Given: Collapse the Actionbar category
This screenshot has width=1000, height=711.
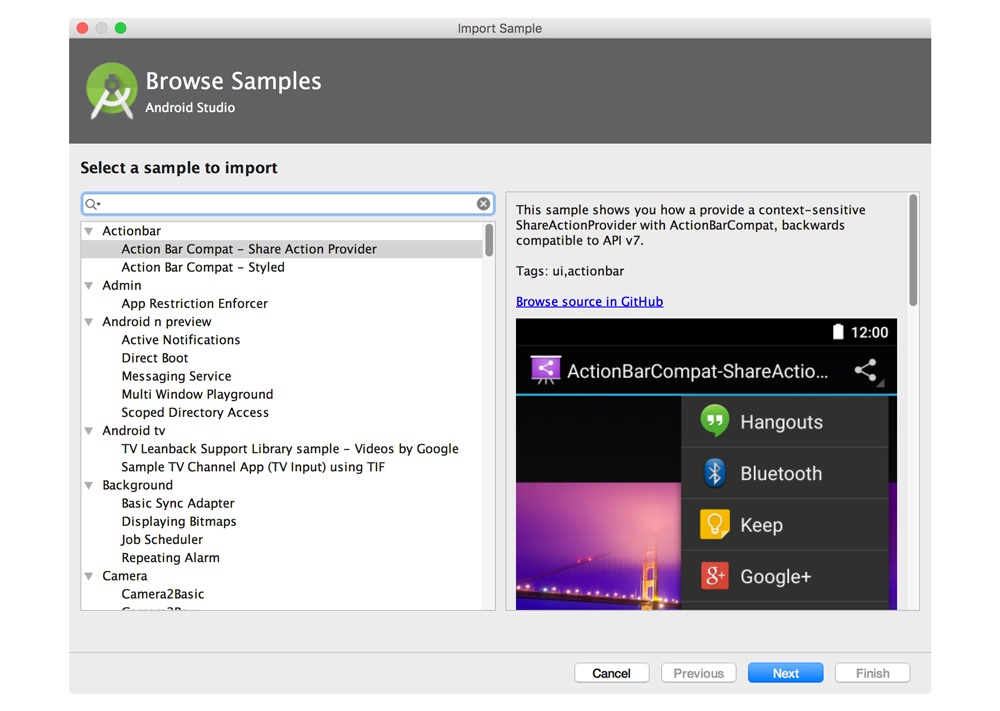Looking at the screenshot, I should point(90,232).
